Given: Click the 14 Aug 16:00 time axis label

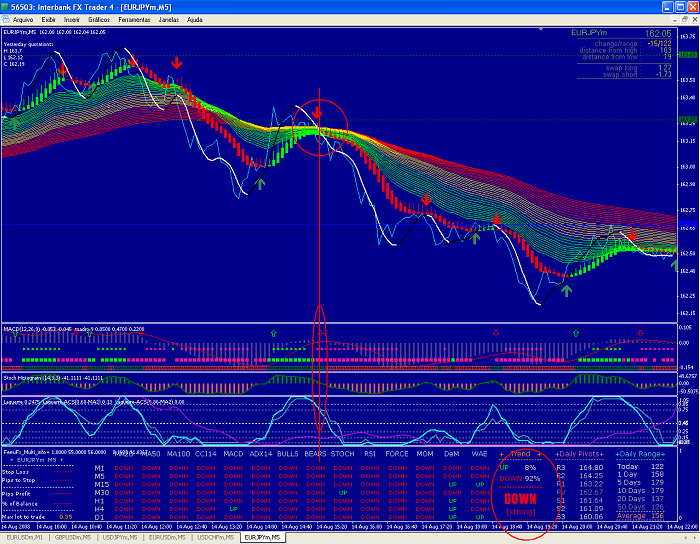Looking at the screenshot, I should click(368, 527).
